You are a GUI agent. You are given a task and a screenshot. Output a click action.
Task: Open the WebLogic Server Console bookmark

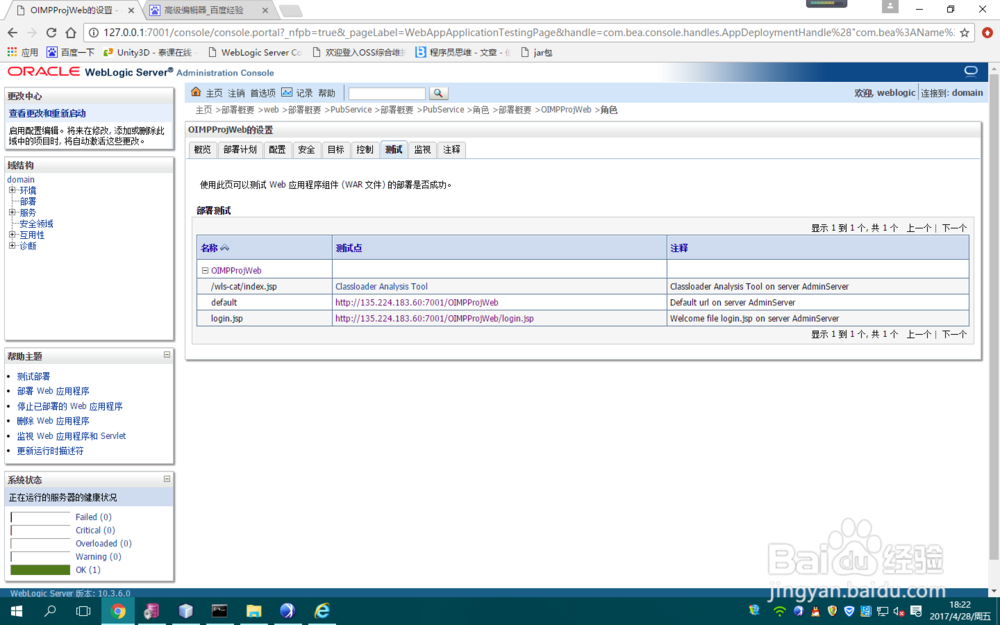point(254,52)
